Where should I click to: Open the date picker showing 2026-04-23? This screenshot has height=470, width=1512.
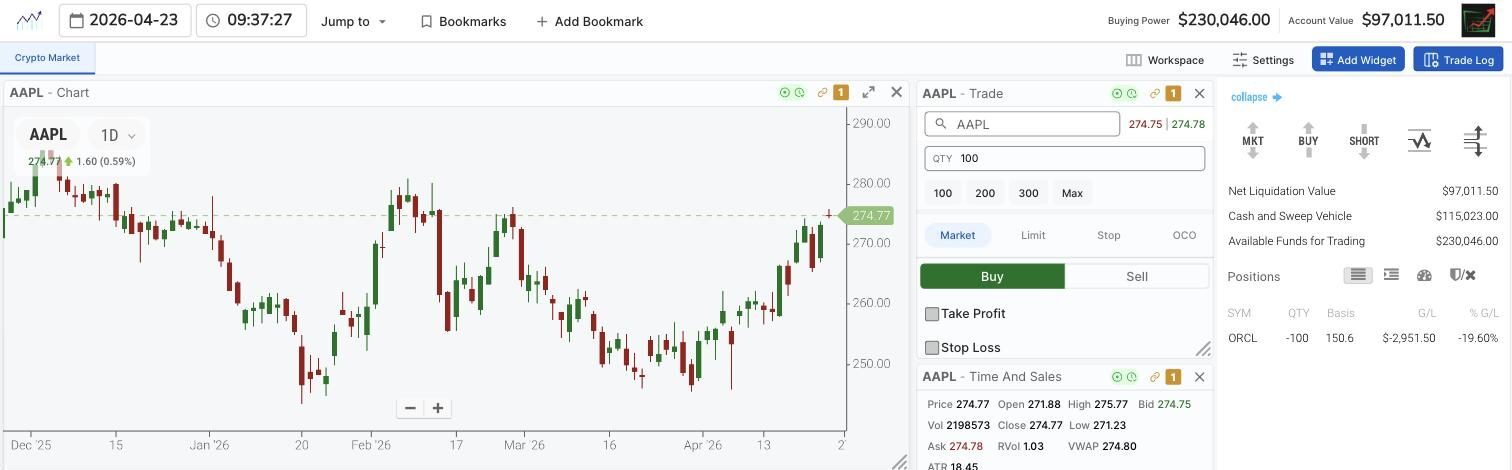point(125,20)
